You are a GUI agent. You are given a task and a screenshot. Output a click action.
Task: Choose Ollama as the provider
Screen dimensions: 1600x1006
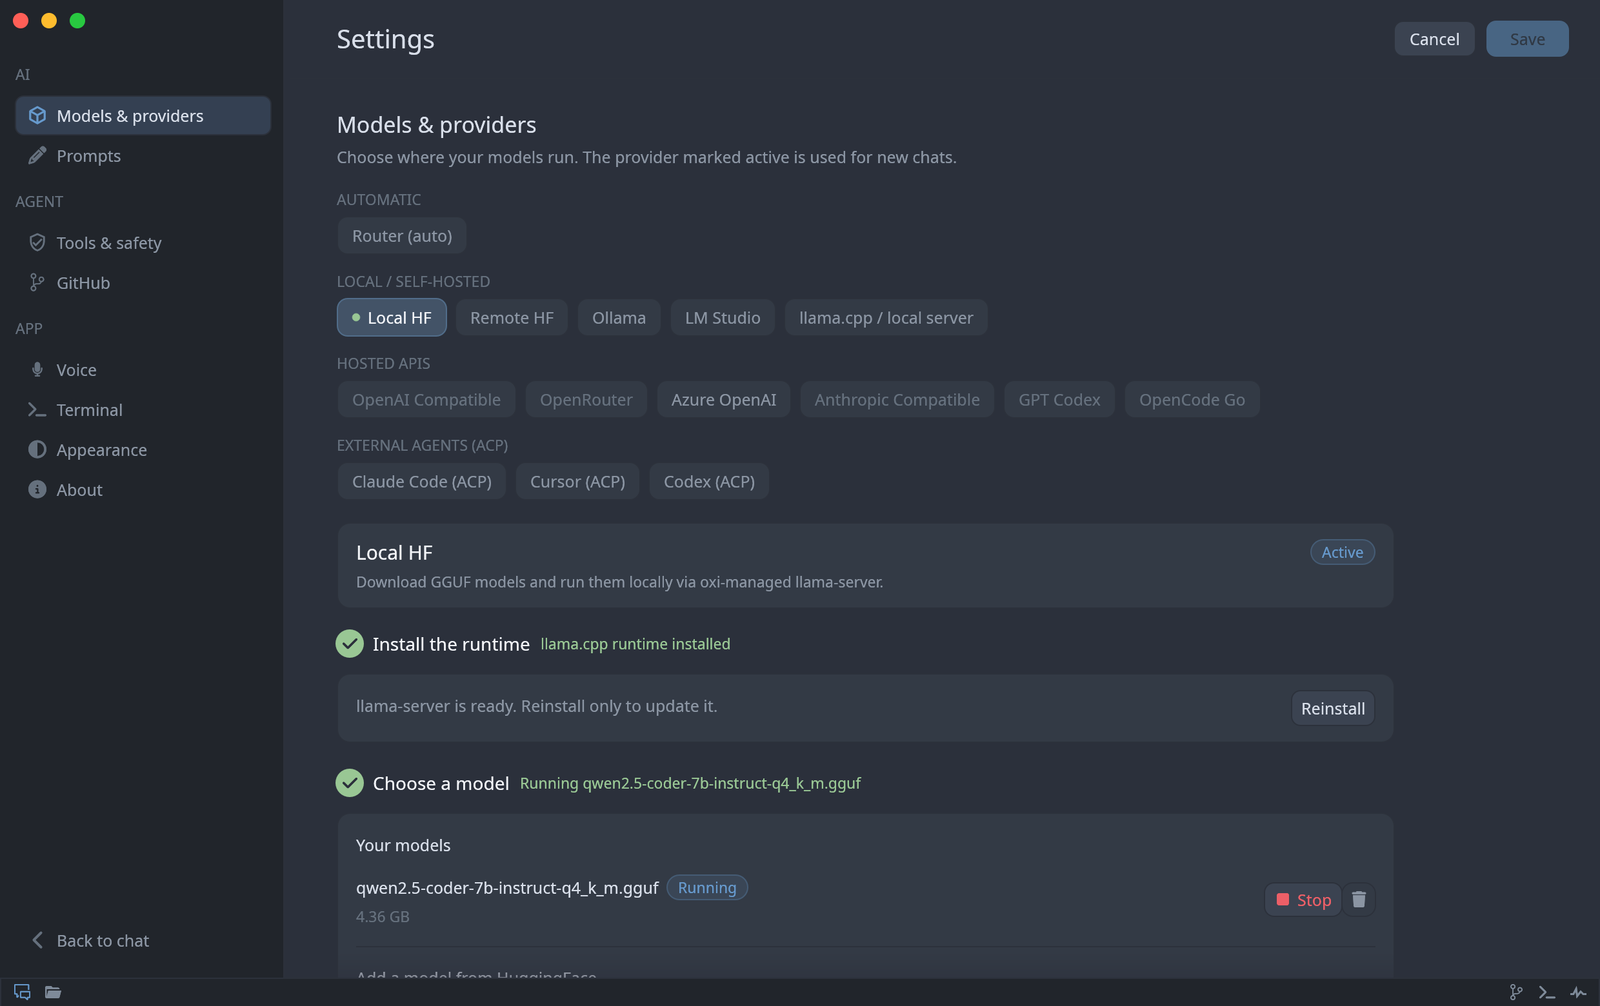(619, 318)
